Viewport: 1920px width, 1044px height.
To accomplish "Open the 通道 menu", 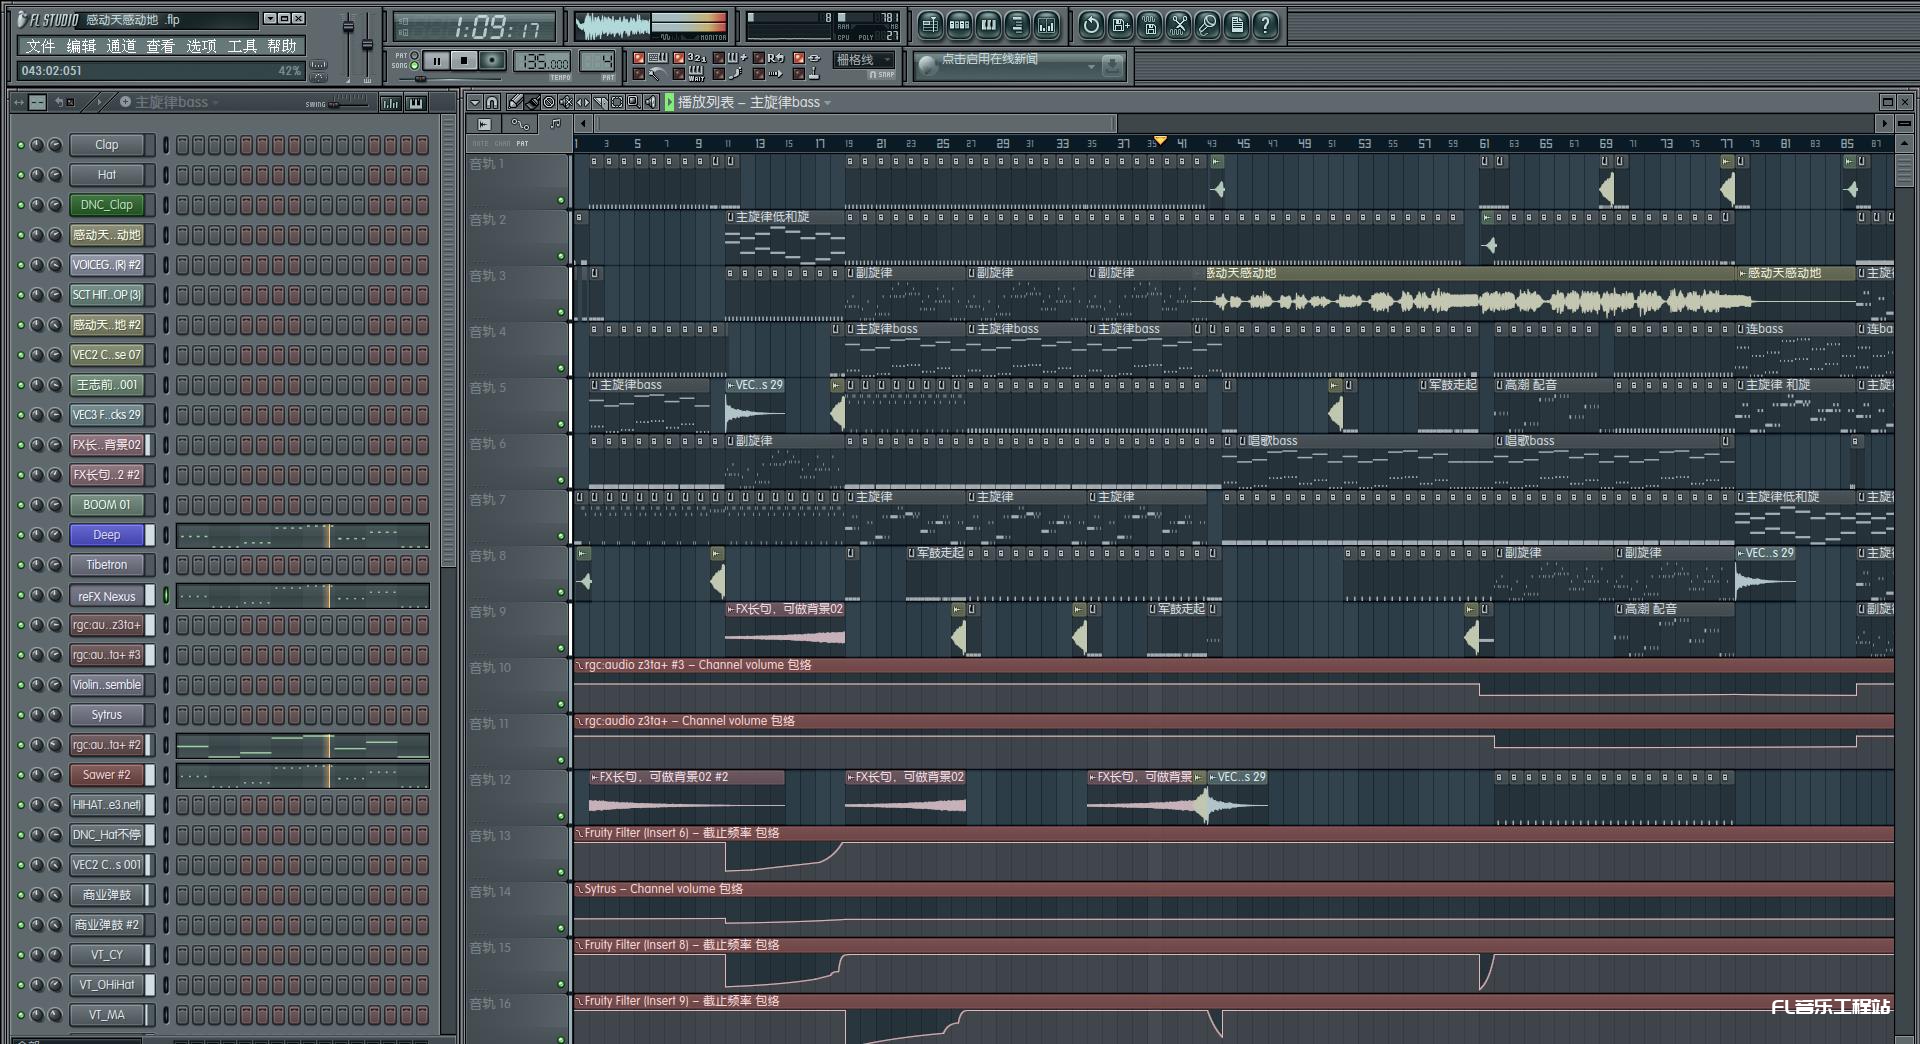I will click(121, 46).
